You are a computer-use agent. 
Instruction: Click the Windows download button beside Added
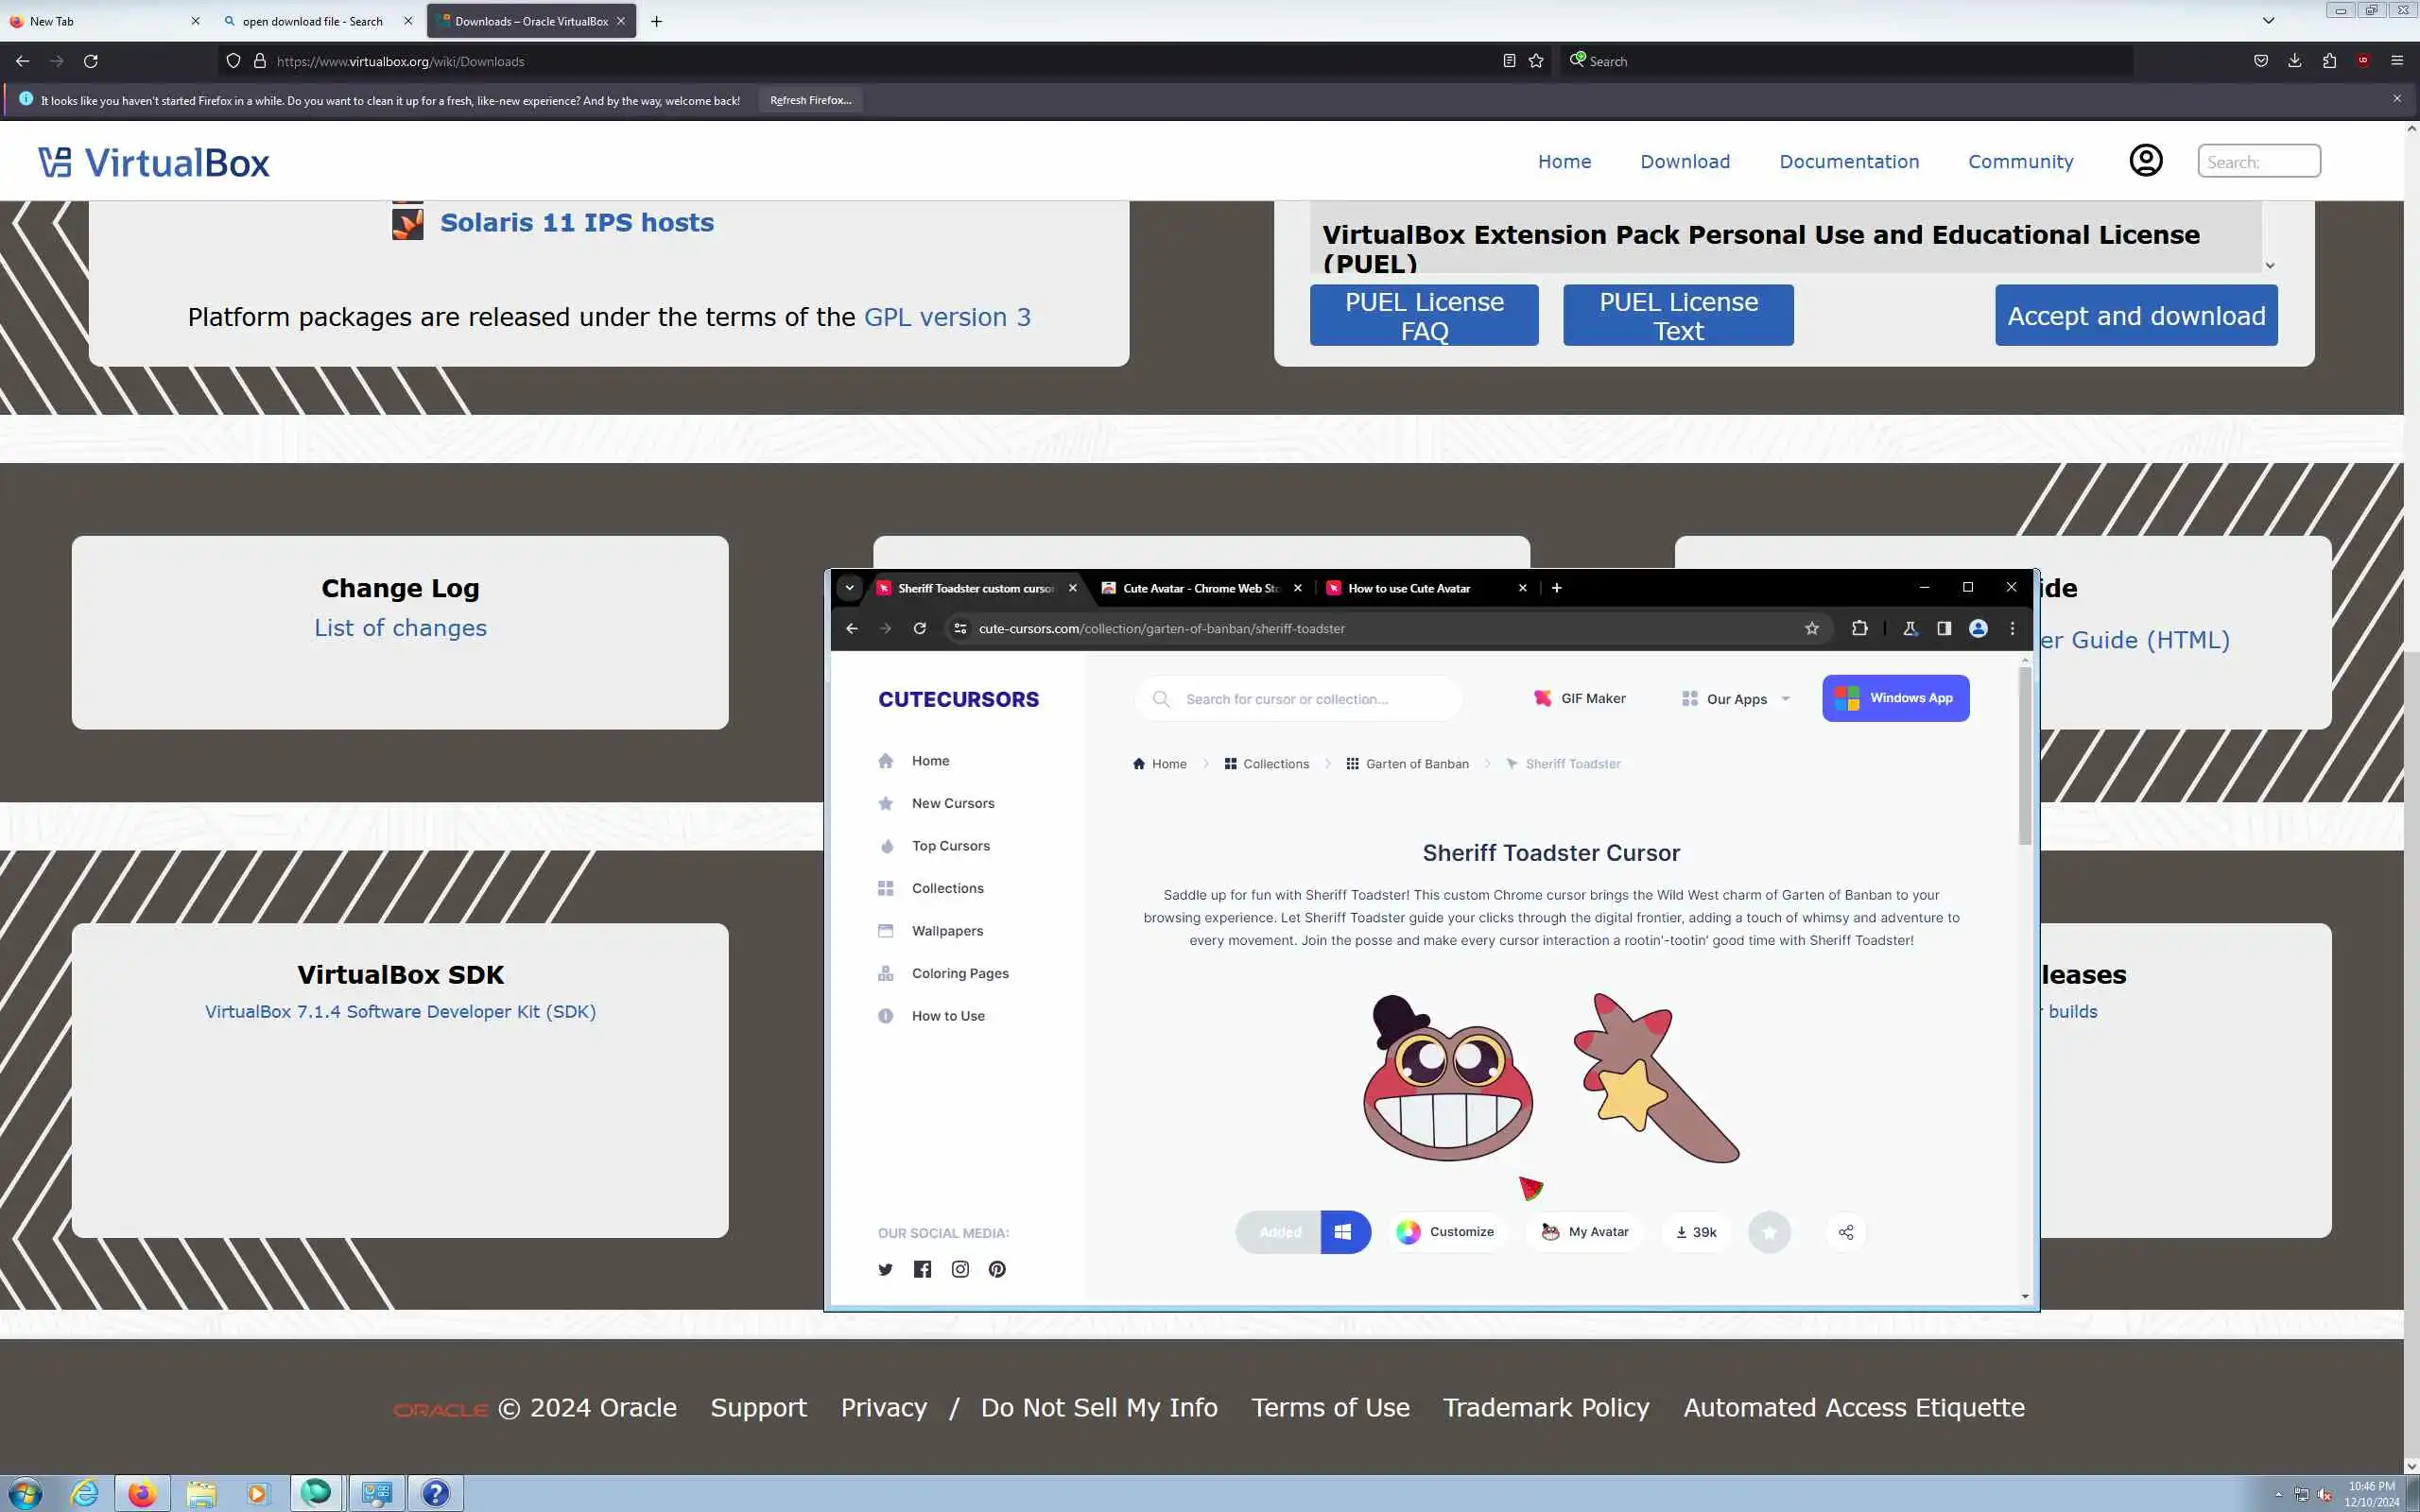click(x=1344, y=1232)
